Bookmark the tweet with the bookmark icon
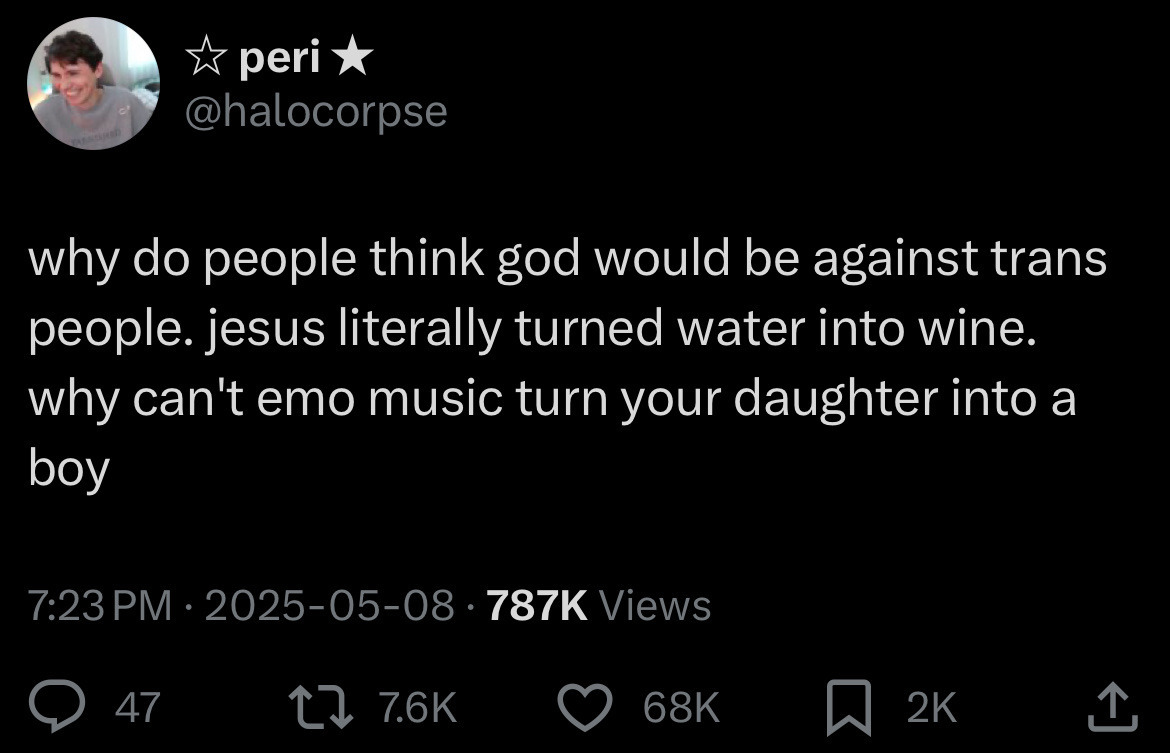Image resolution: width=1170 pixels, height=753 pixels. [849, 707]
